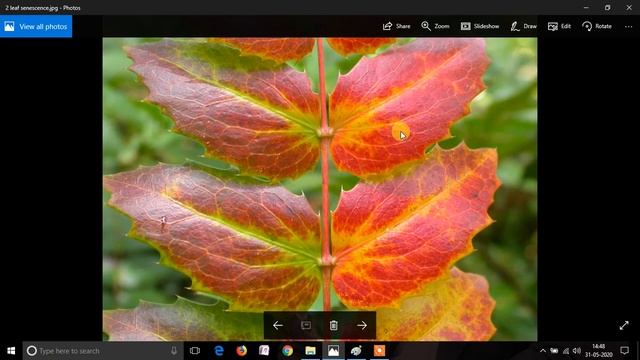Open the Share option

396,26
